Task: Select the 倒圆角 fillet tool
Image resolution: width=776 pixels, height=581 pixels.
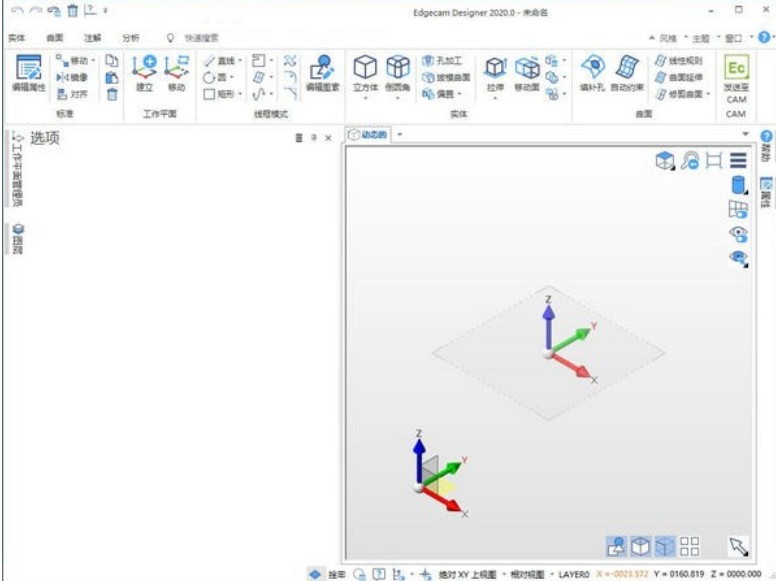Action: point(397,73)
